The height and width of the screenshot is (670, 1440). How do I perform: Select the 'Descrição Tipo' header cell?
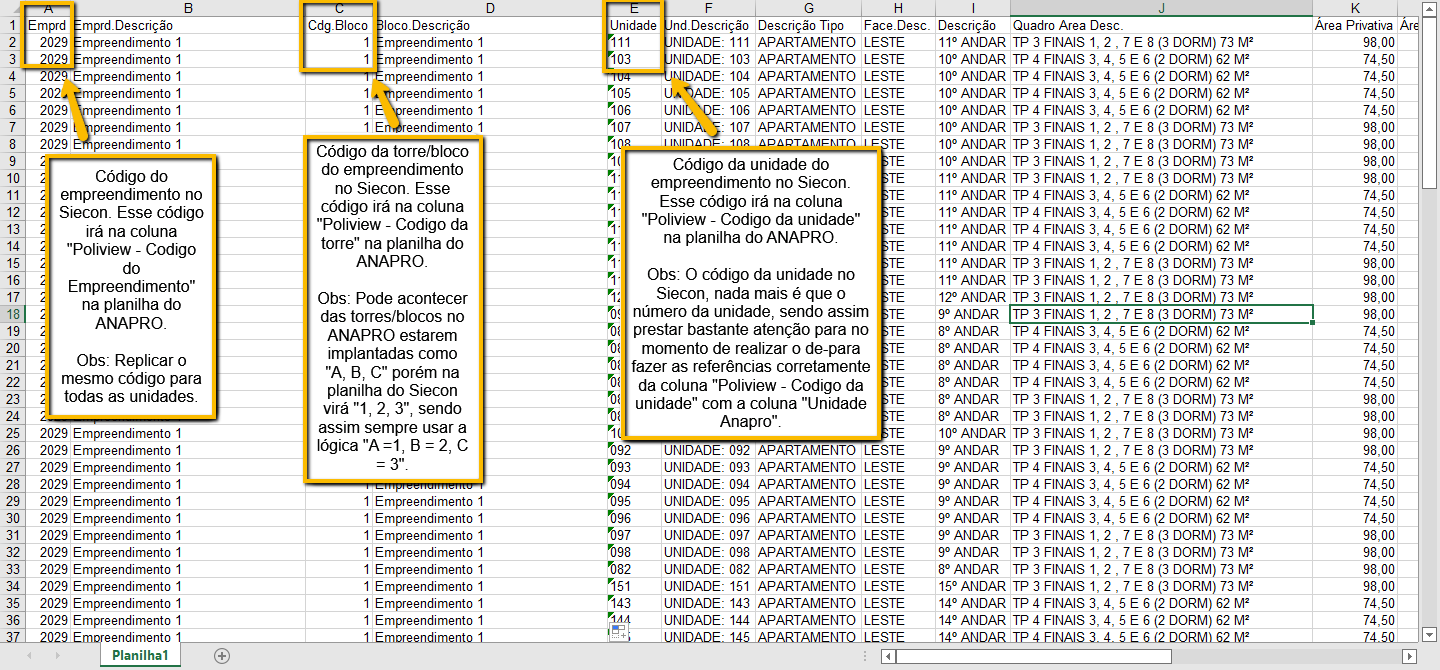[x=807, y=25]
